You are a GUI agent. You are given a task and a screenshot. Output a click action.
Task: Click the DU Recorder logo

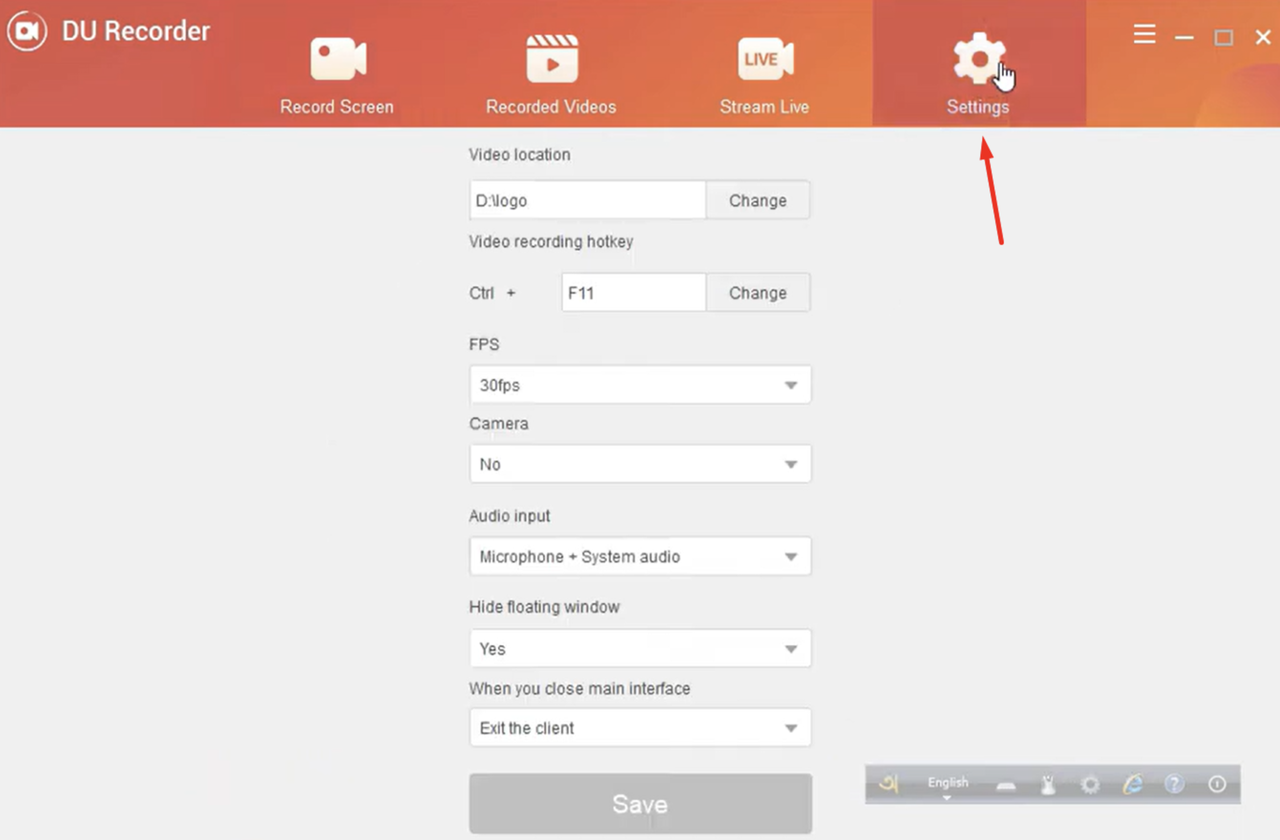[x=27, y=30]
